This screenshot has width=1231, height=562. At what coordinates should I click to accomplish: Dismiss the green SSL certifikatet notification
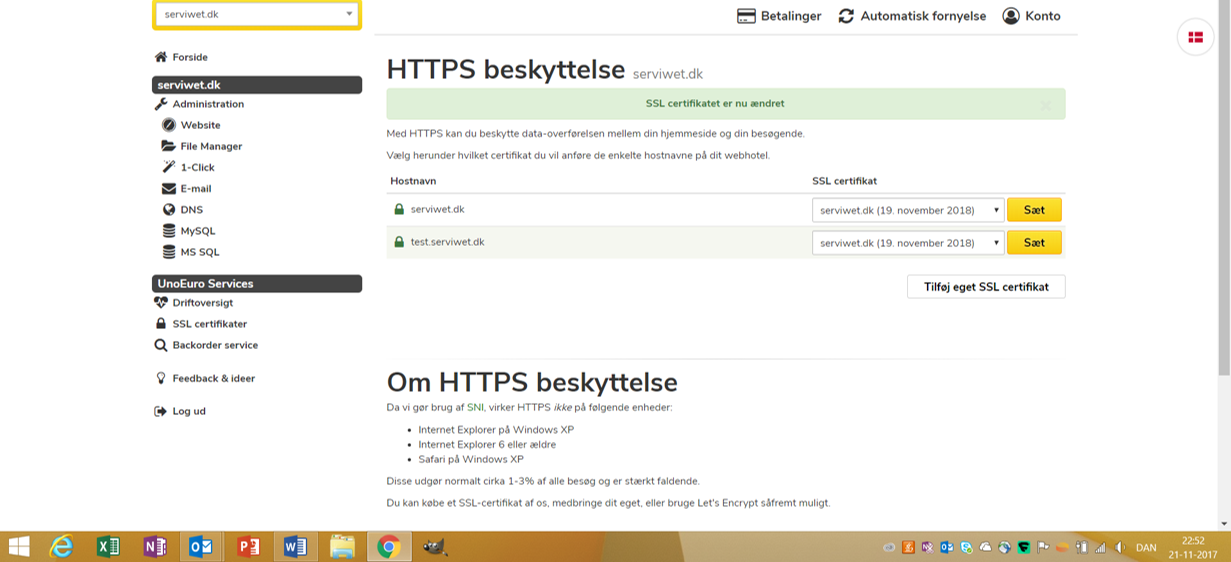[1045, 104]
